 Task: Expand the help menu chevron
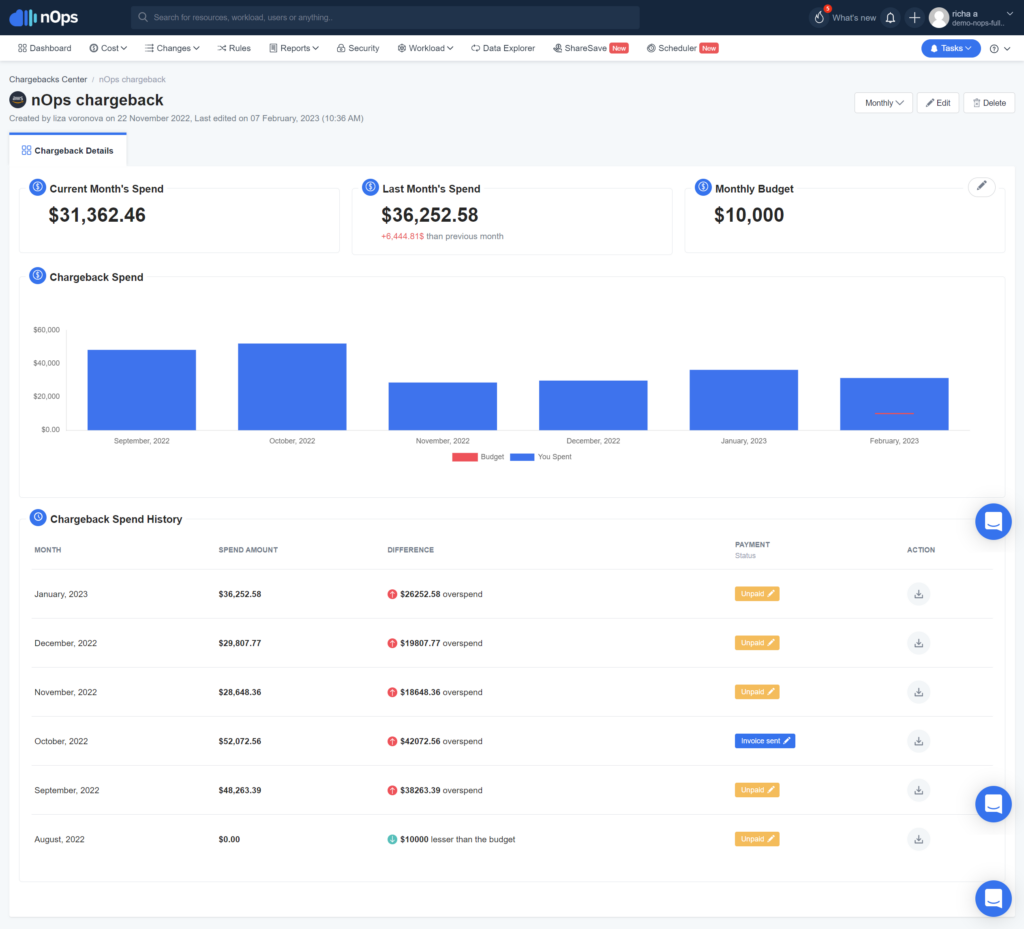(1007, 48)
